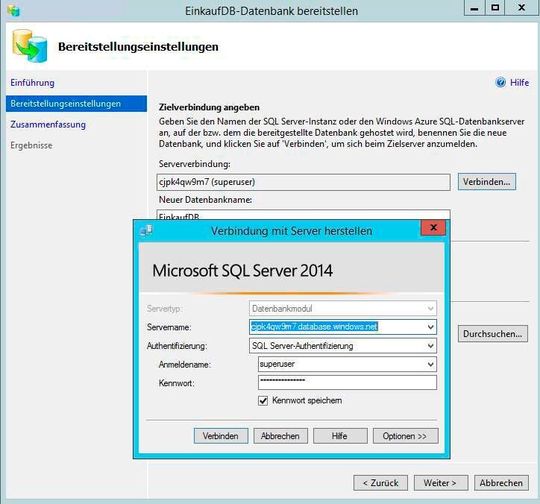Proceed with the Weiter > button

coord(440,483)
